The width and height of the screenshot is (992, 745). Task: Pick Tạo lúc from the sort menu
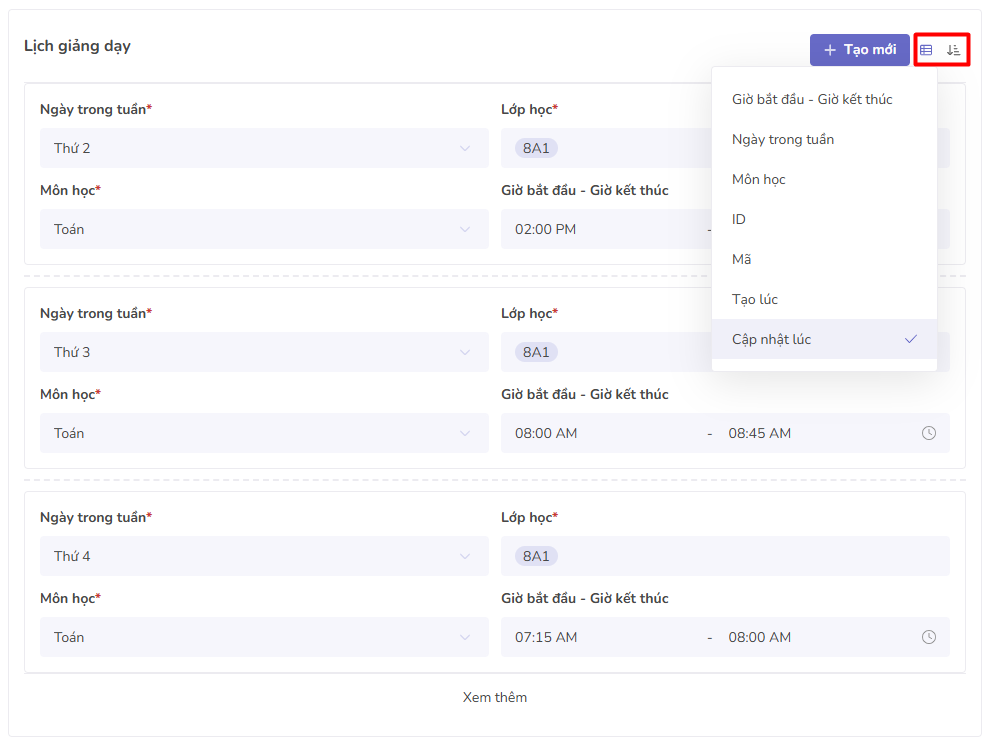click(755, 299)
